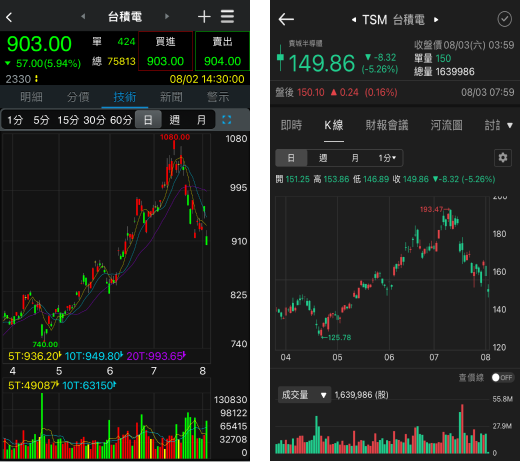Expand the 20T:993.65 moving average setting
This screenshot has width=520, height=462.
(x=156, y=356)
